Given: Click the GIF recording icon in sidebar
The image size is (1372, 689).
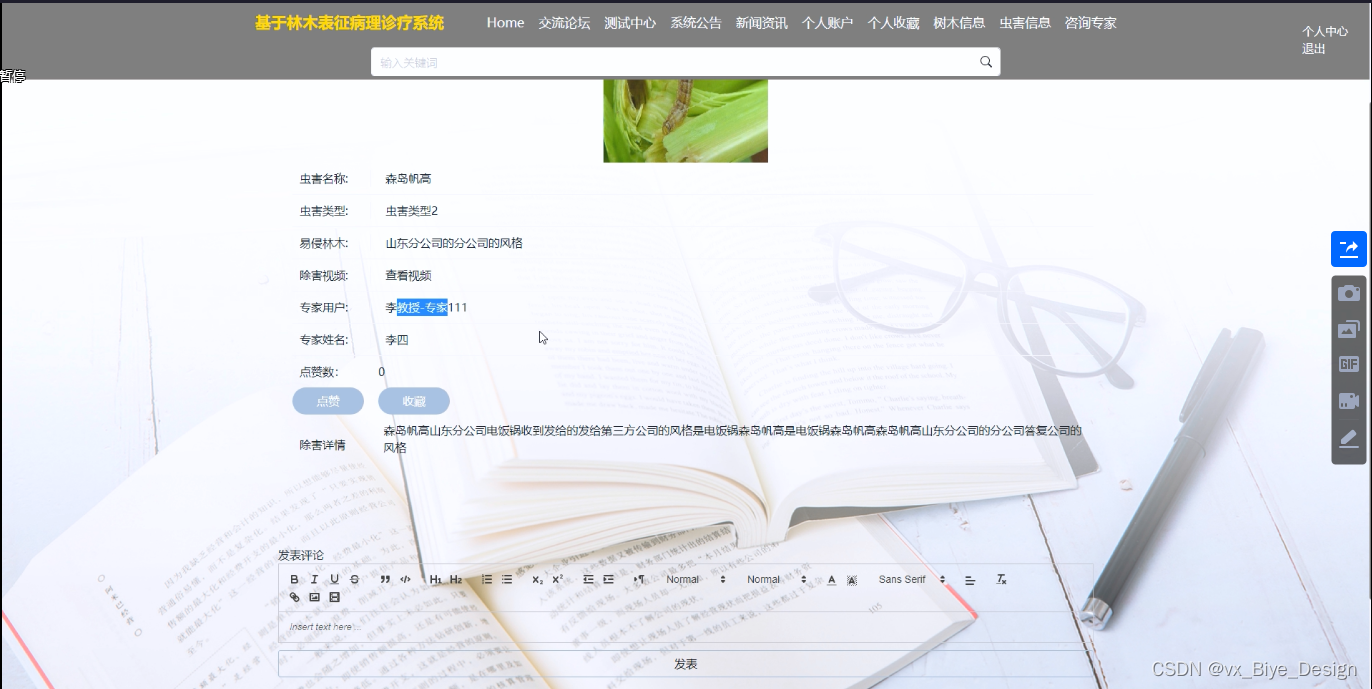Looking at the screenshot, I should tap(1349, 364).
